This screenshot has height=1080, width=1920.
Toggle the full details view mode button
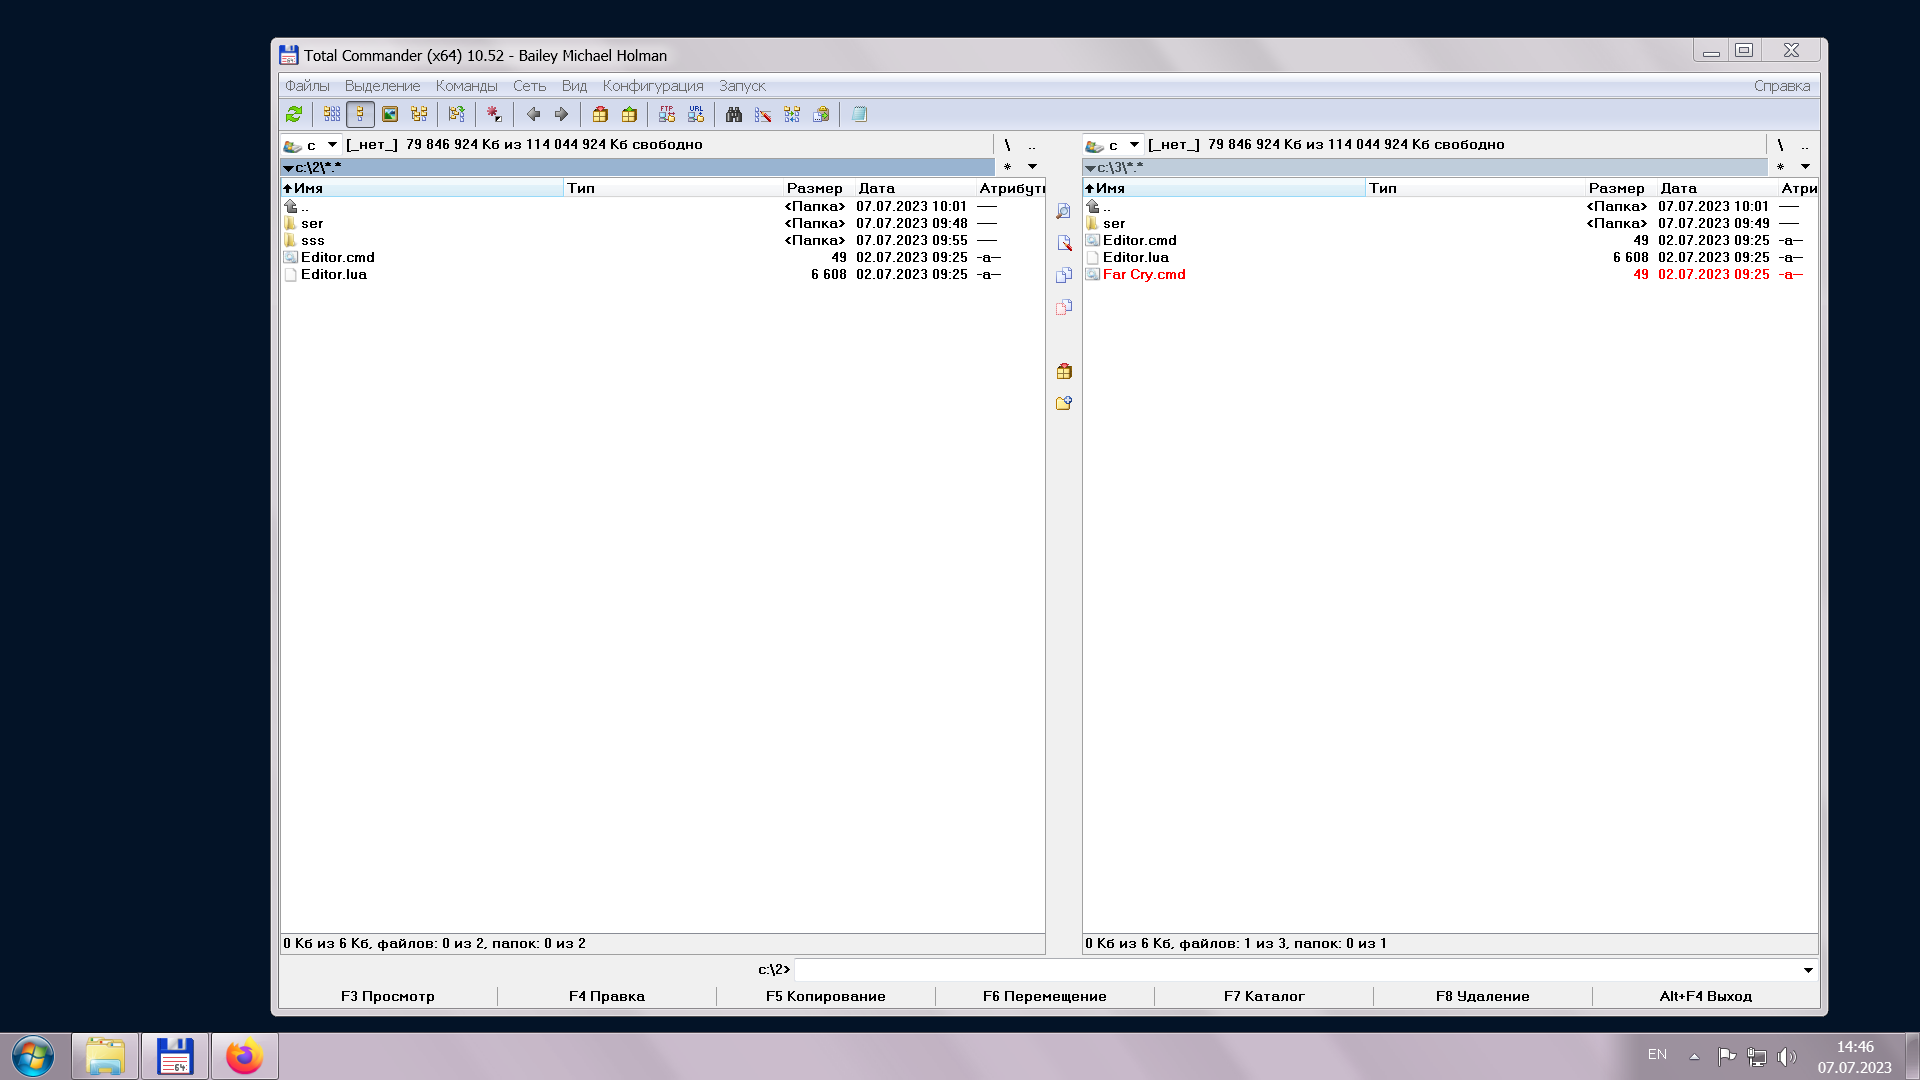pos(361,114)
